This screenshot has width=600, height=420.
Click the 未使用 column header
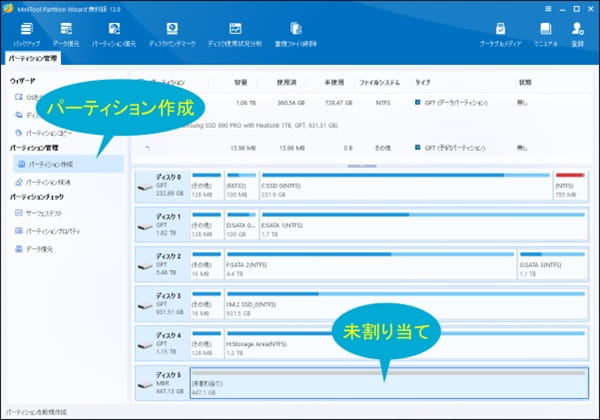334,82
